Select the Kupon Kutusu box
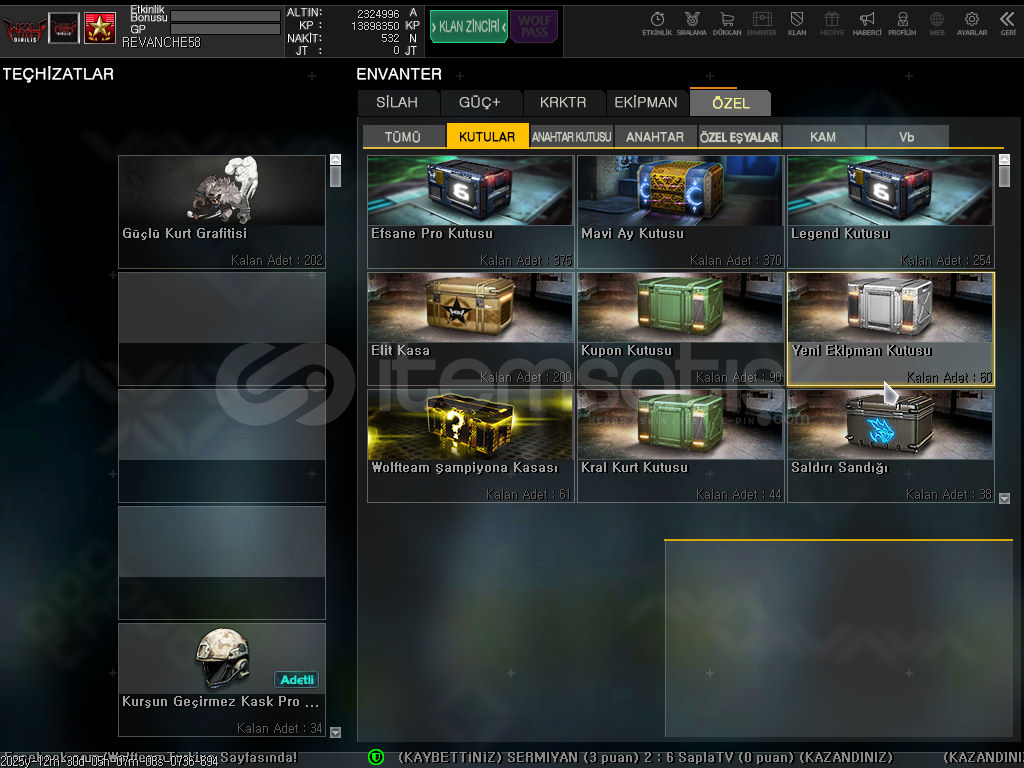The image size is (1024, 768). tap(680, 329)
